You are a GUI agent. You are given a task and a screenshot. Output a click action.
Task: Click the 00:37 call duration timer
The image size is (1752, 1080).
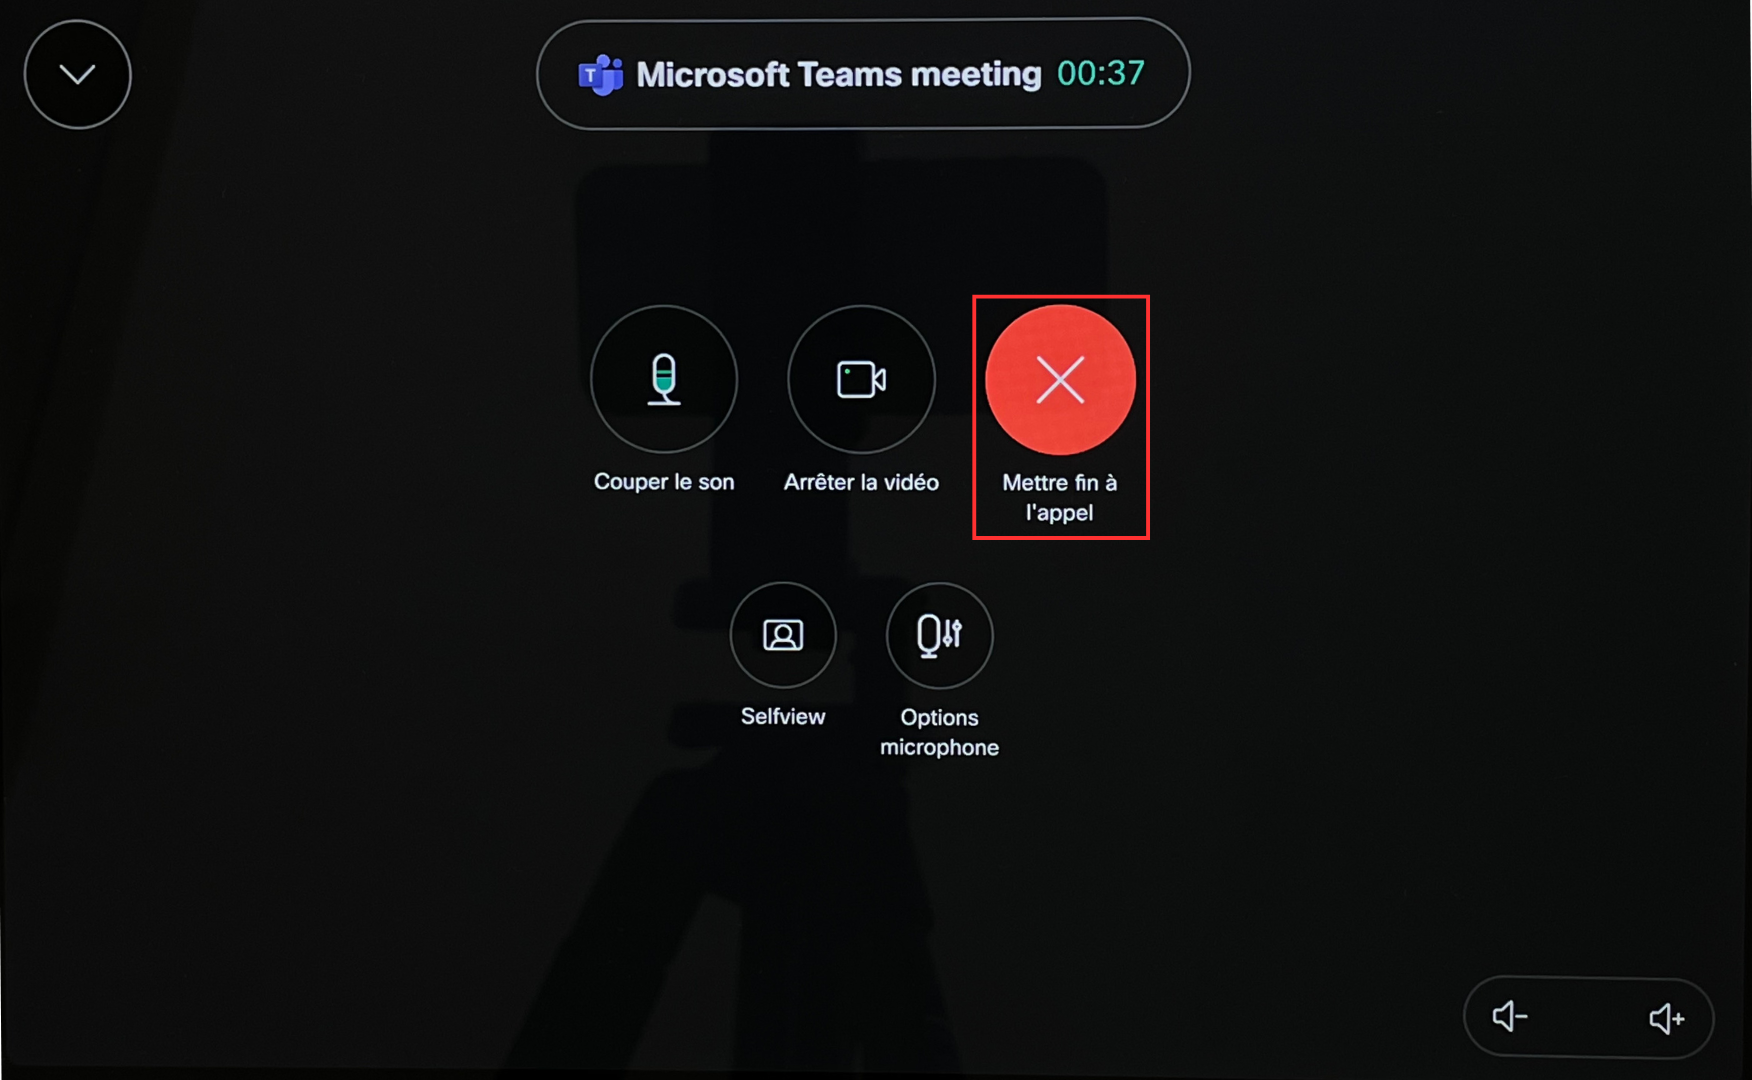pyautogui.click(x=1101, y=73)
